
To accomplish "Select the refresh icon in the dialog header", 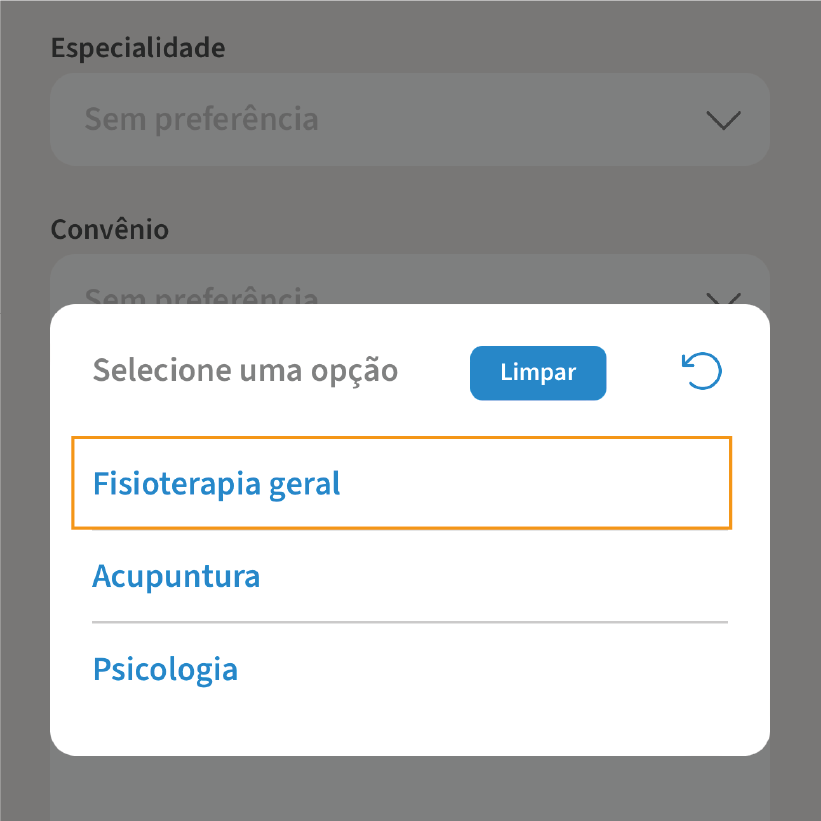I will 701,371.
